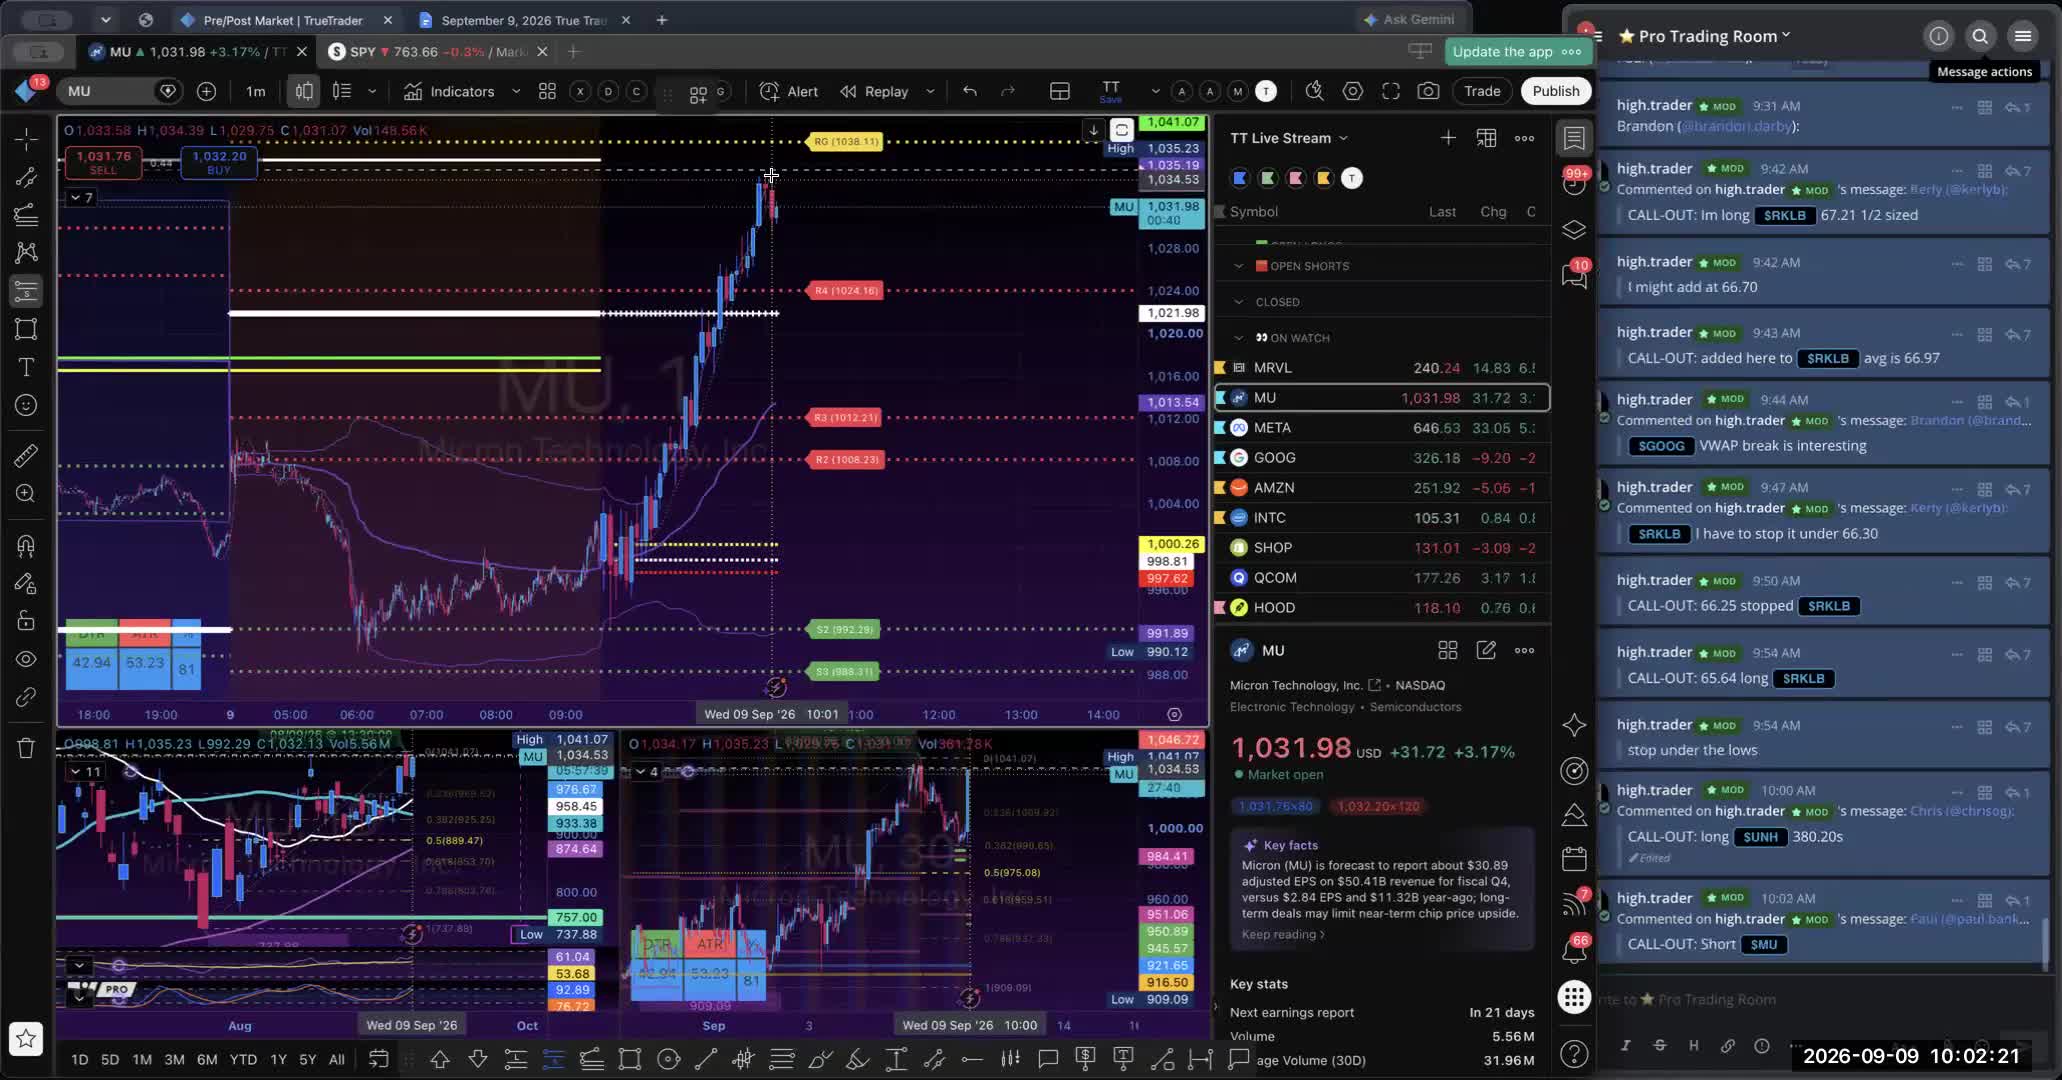Take a chart snapshot with camera icon
Image resolution: width=2062 pixels, height=1080 pixels.
[x=1428, y=91]
